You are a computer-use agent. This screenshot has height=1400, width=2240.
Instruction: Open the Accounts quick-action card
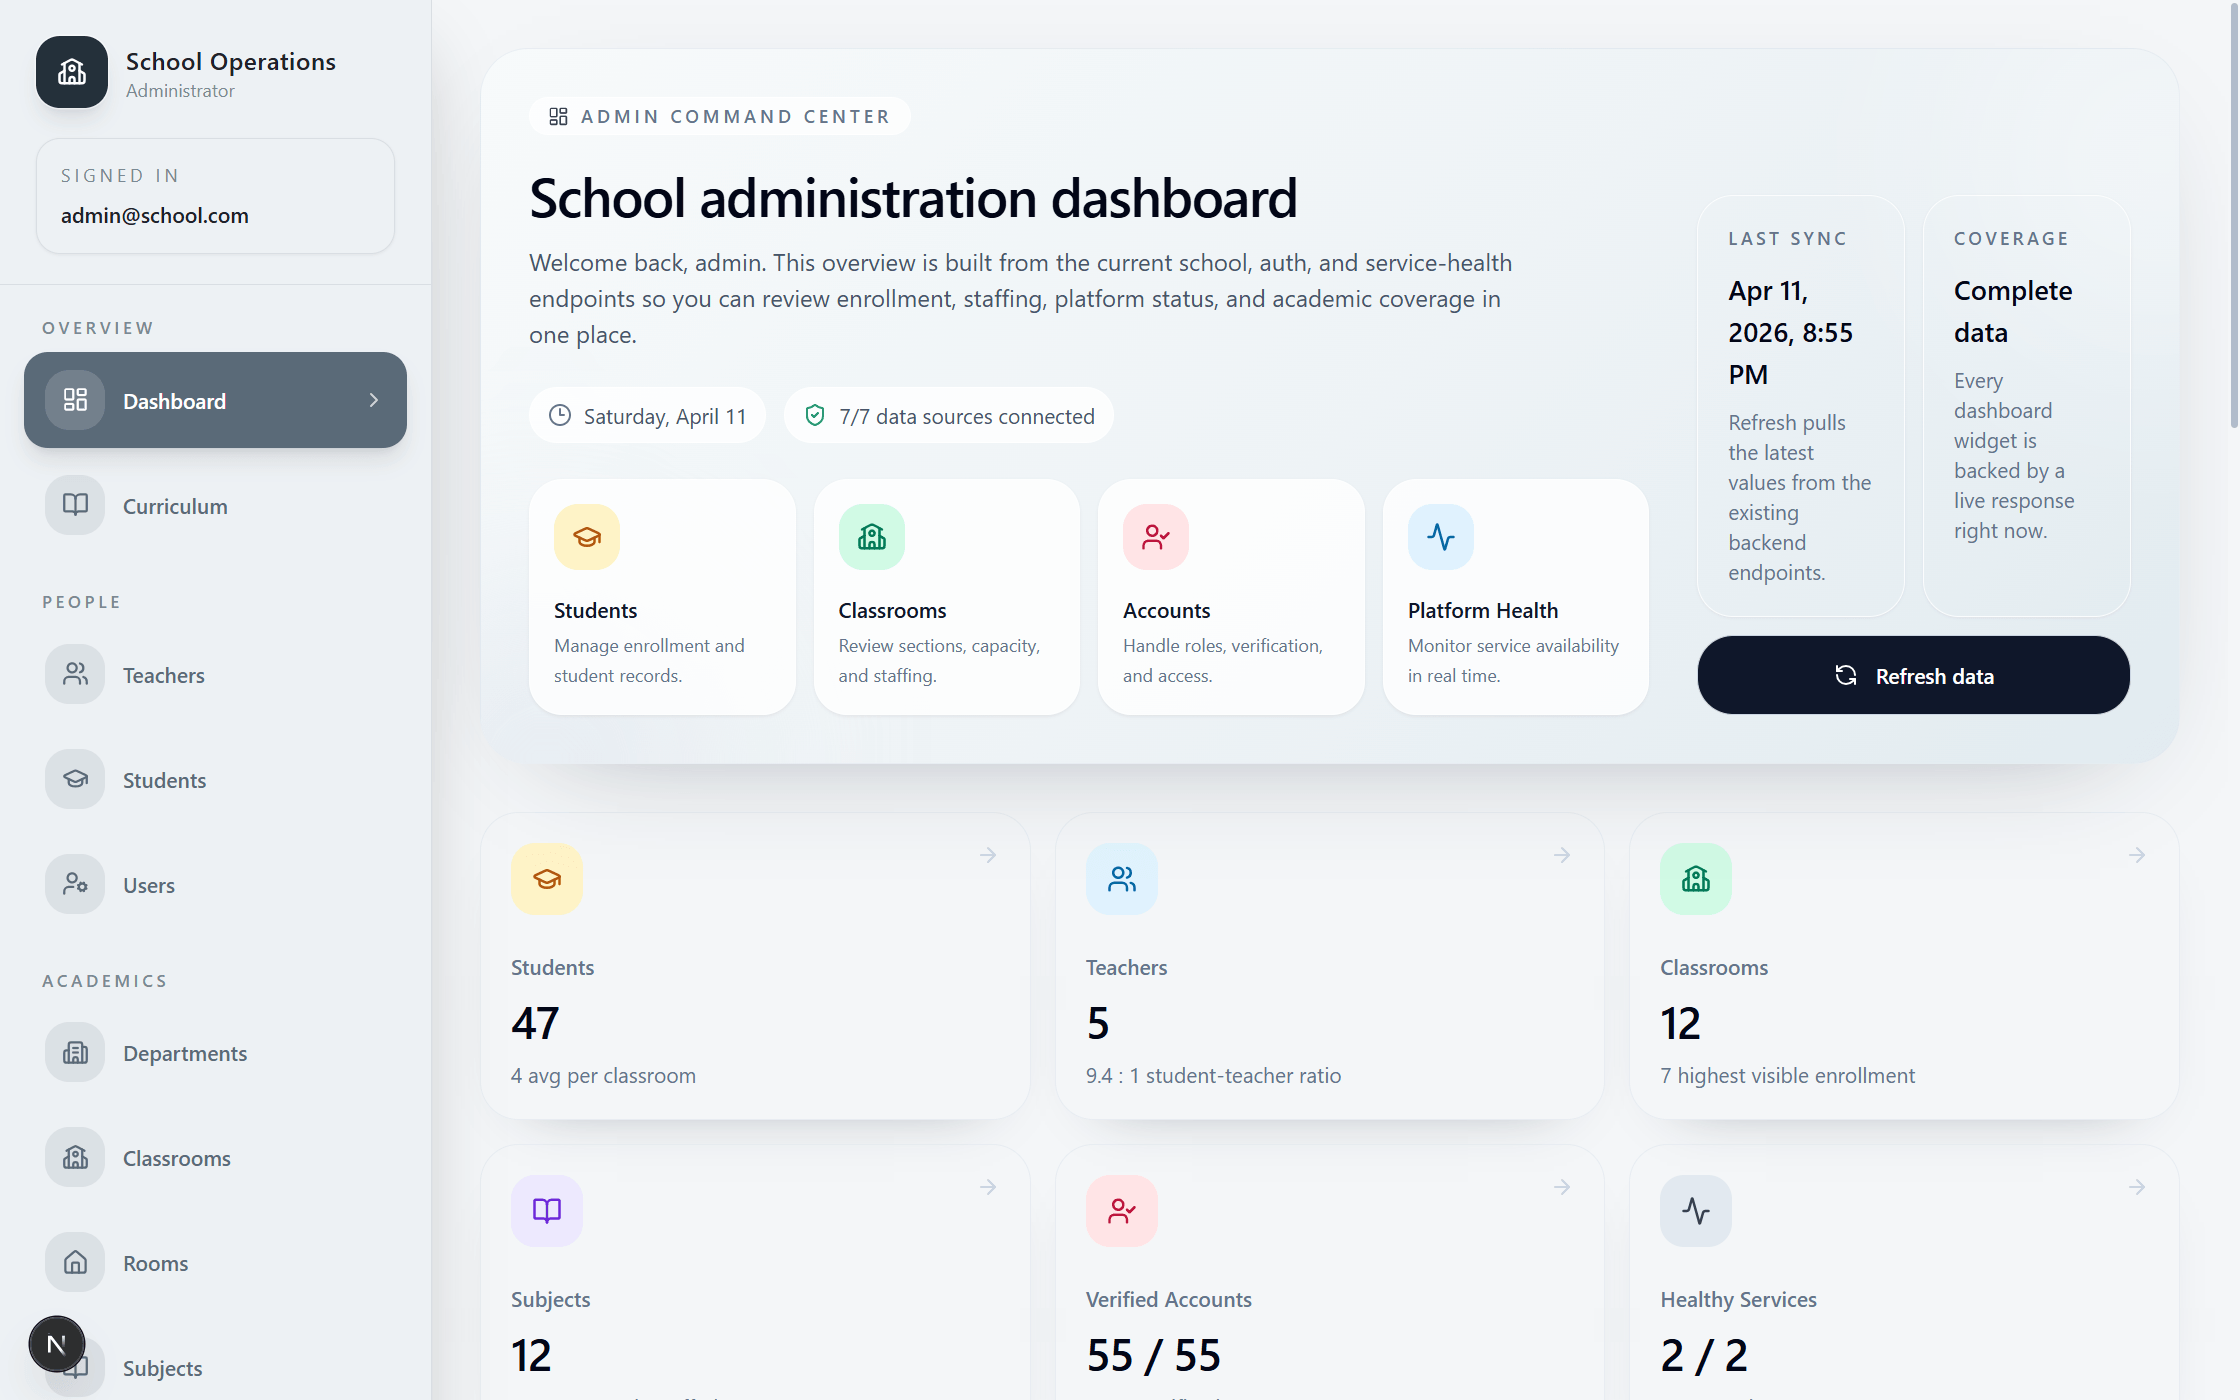(1231, 597)
